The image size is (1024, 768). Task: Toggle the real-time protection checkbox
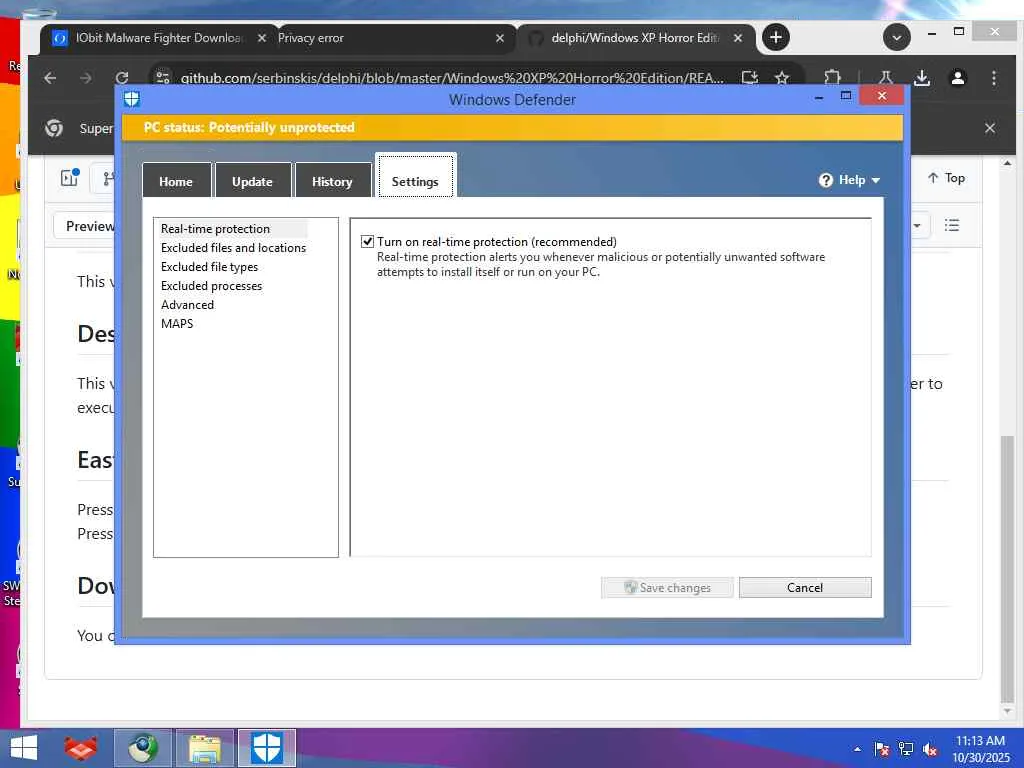368,242
